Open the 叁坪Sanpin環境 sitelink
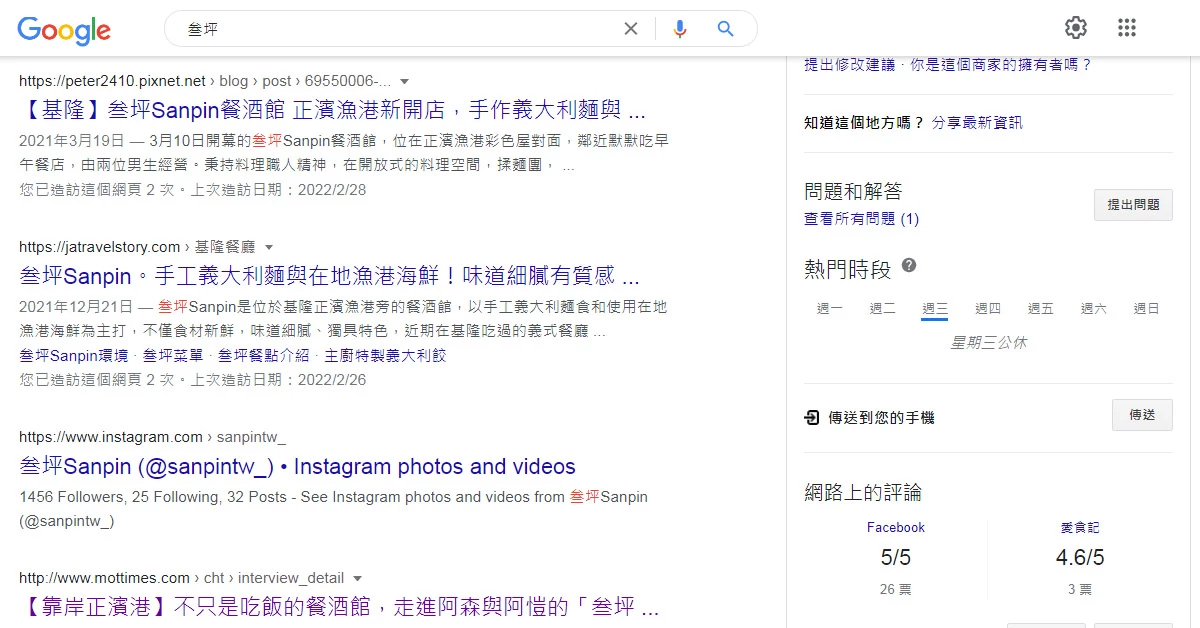 point(74,355)
